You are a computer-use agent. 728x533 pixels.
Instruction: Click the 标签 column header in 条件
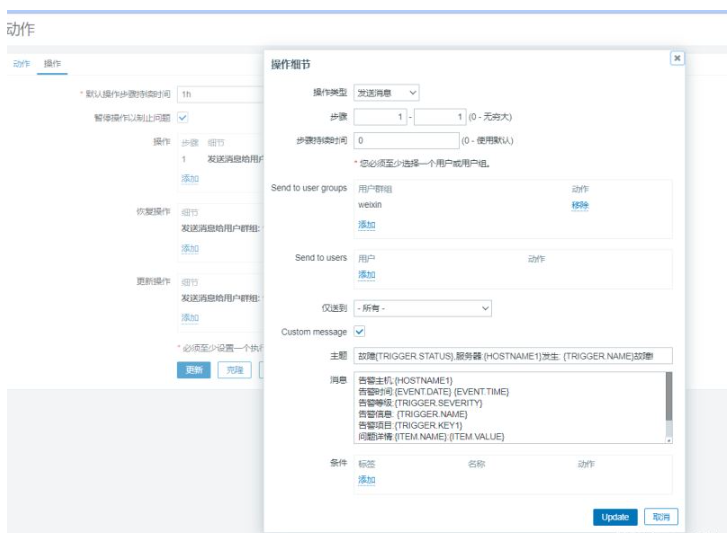coord(367,464)
